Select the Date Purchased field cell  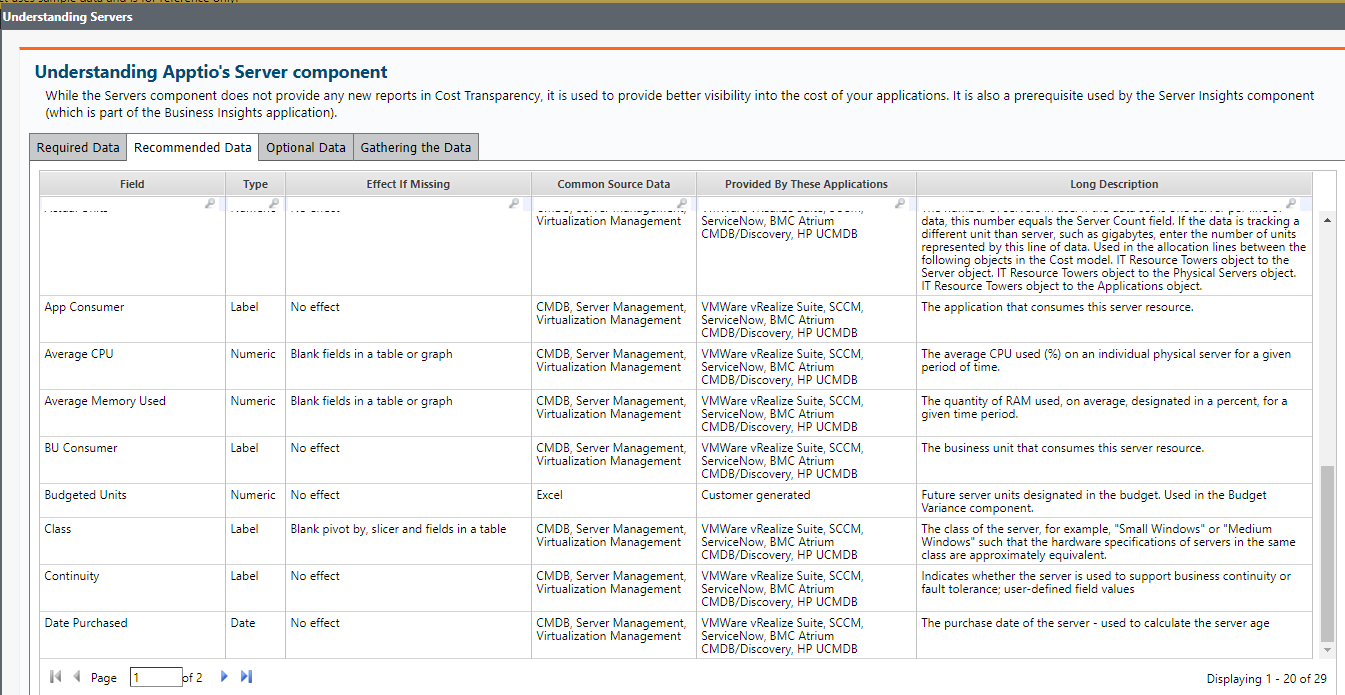coord(133,635)
